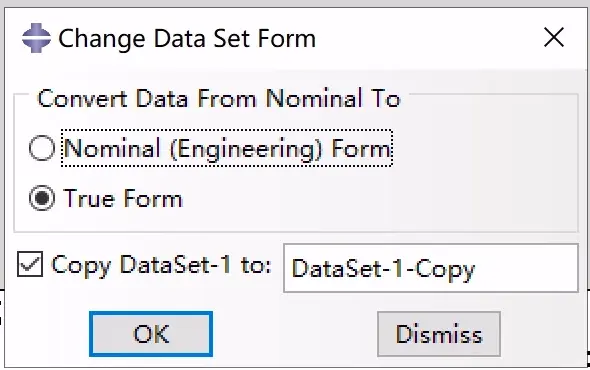The image size is (590, 370).
Task: Click the filled radio circle for True Form
Action: click(x=42, y=198)
